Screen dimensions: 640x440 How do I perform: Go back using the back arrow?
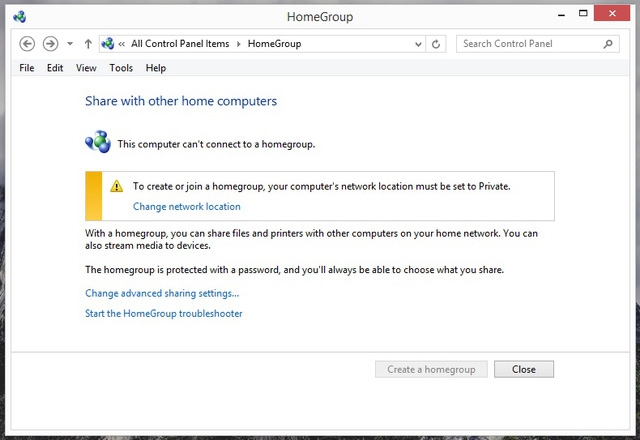click(27, 44)
